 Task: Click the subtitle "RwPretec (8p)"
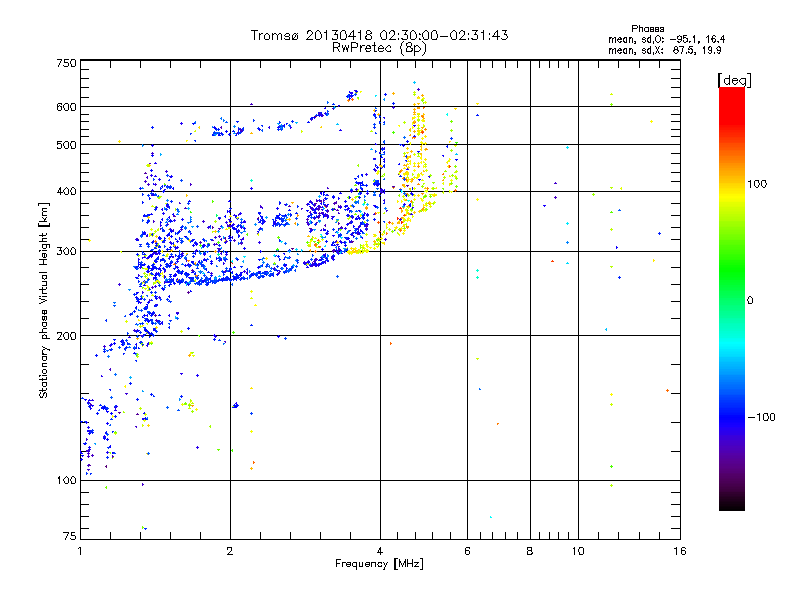tap(379, 48)
